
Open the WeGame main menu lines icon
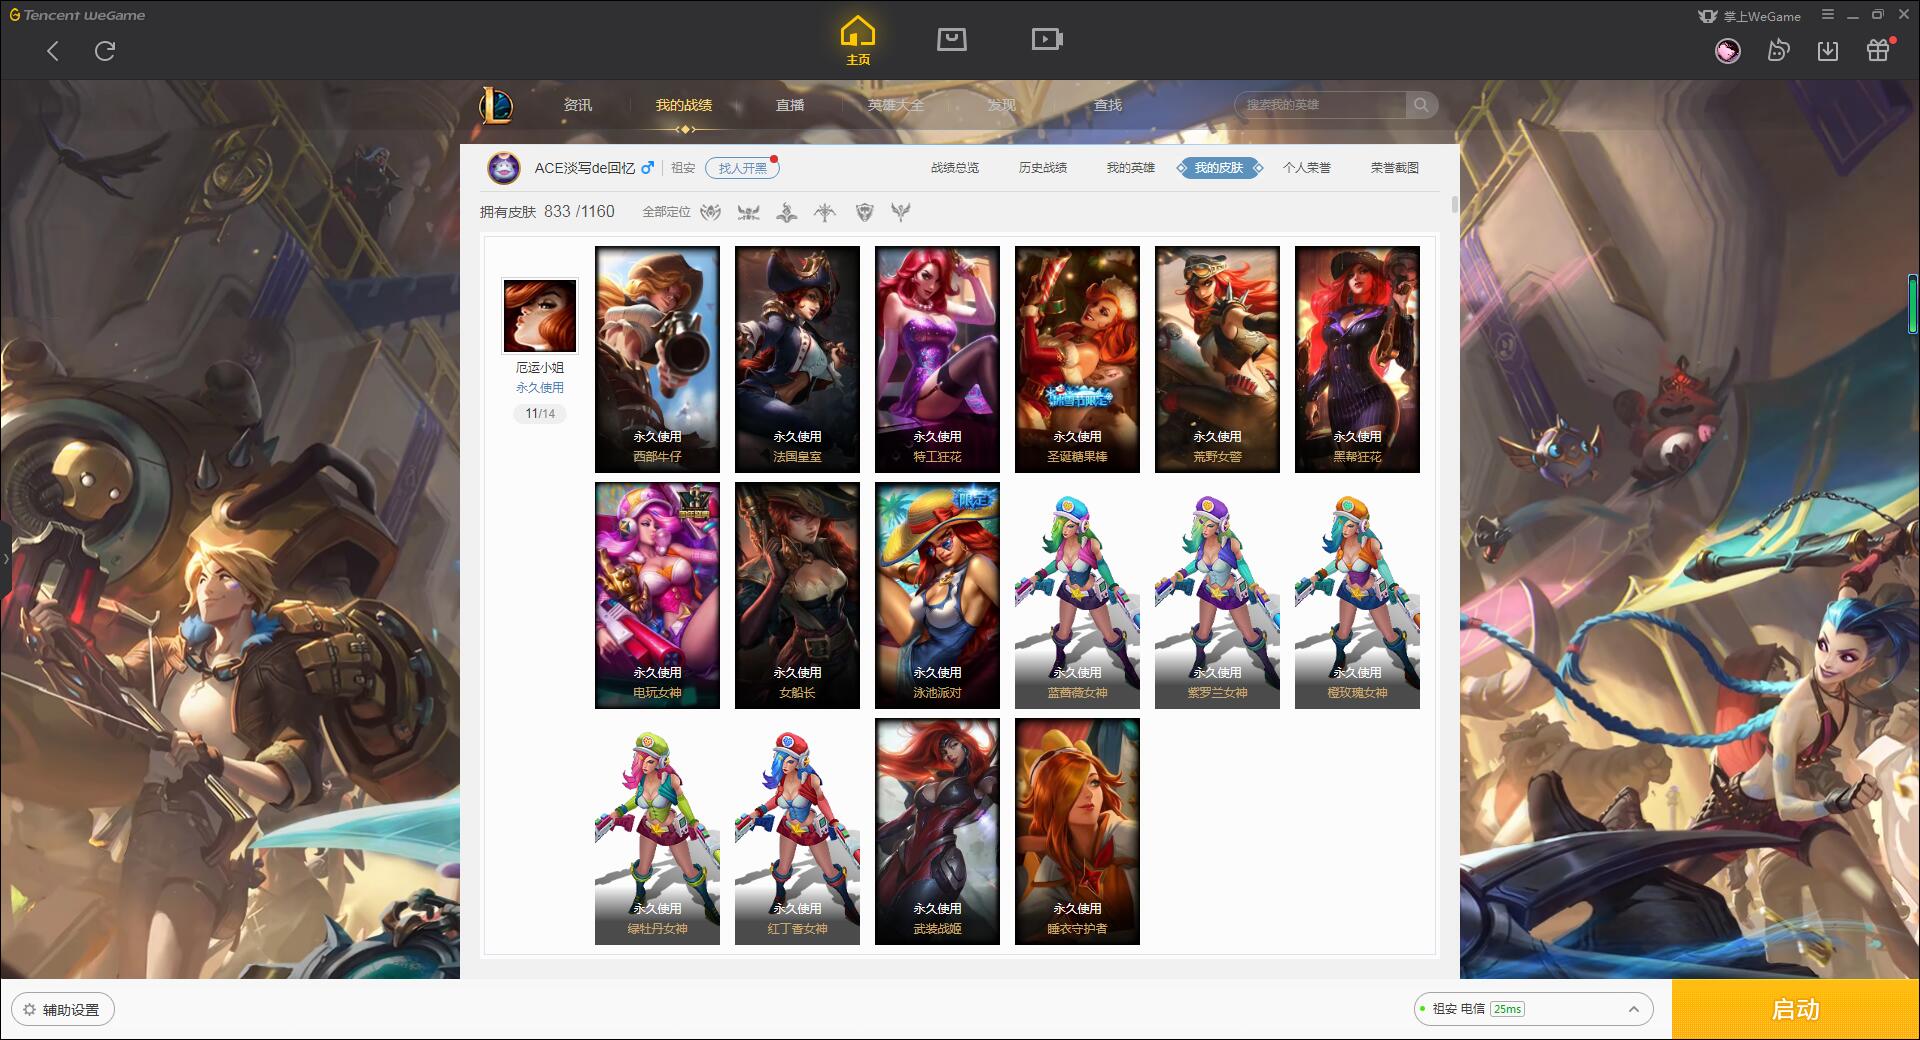(1828, 14)
